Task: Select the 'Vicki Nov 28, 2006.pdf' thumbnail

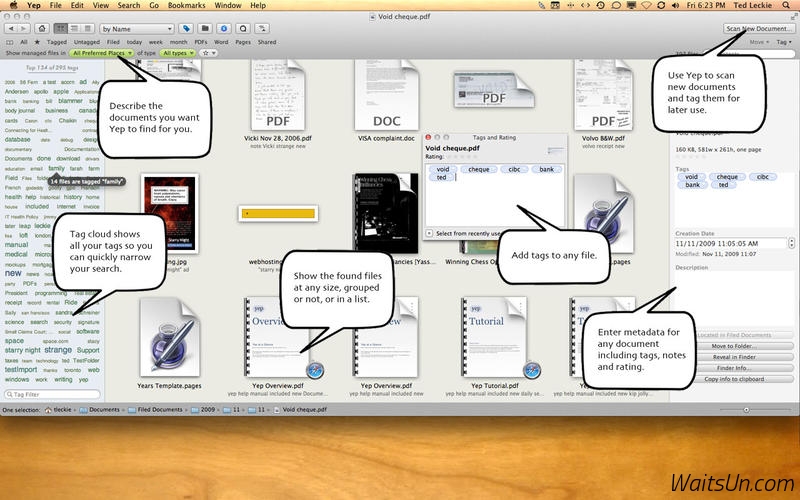Action: click(278, 95)
